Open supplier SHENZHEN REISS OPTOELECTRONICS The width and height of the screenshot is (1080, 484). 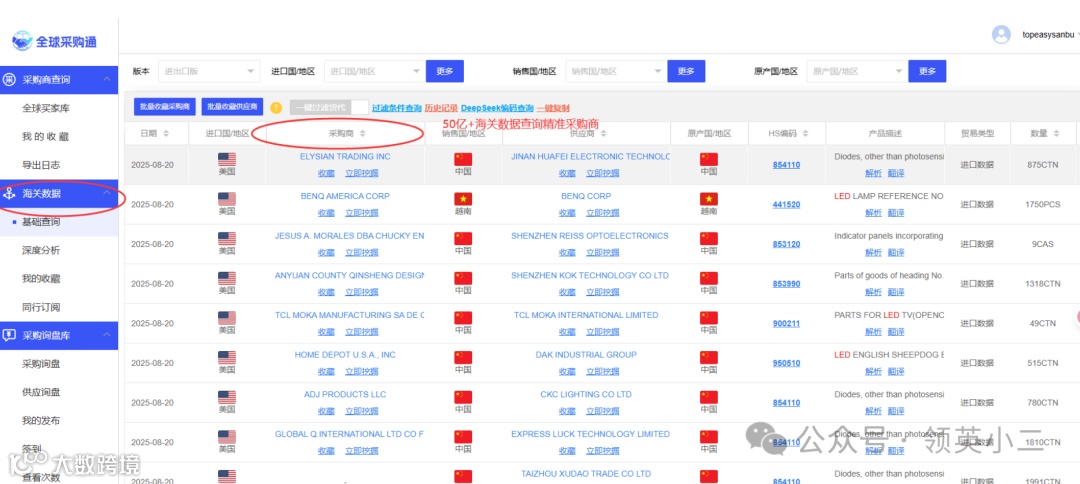click(x=590, y=236)
